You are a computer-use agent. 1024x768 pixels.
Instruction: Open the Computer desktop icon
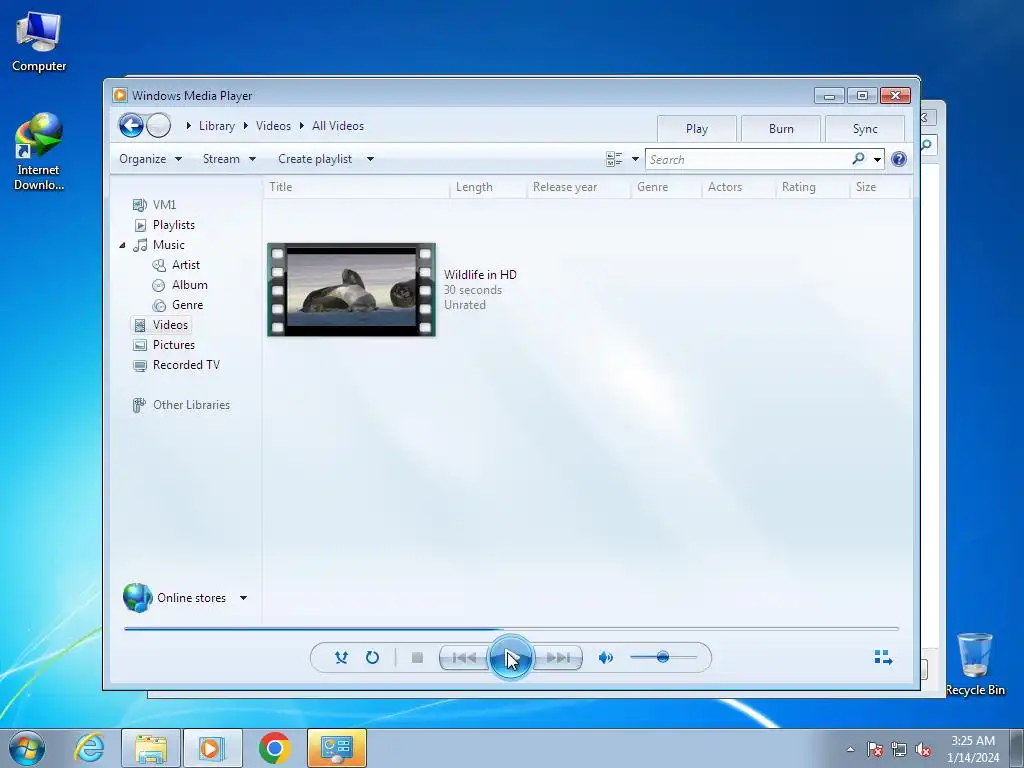click(x=39, y=42)
